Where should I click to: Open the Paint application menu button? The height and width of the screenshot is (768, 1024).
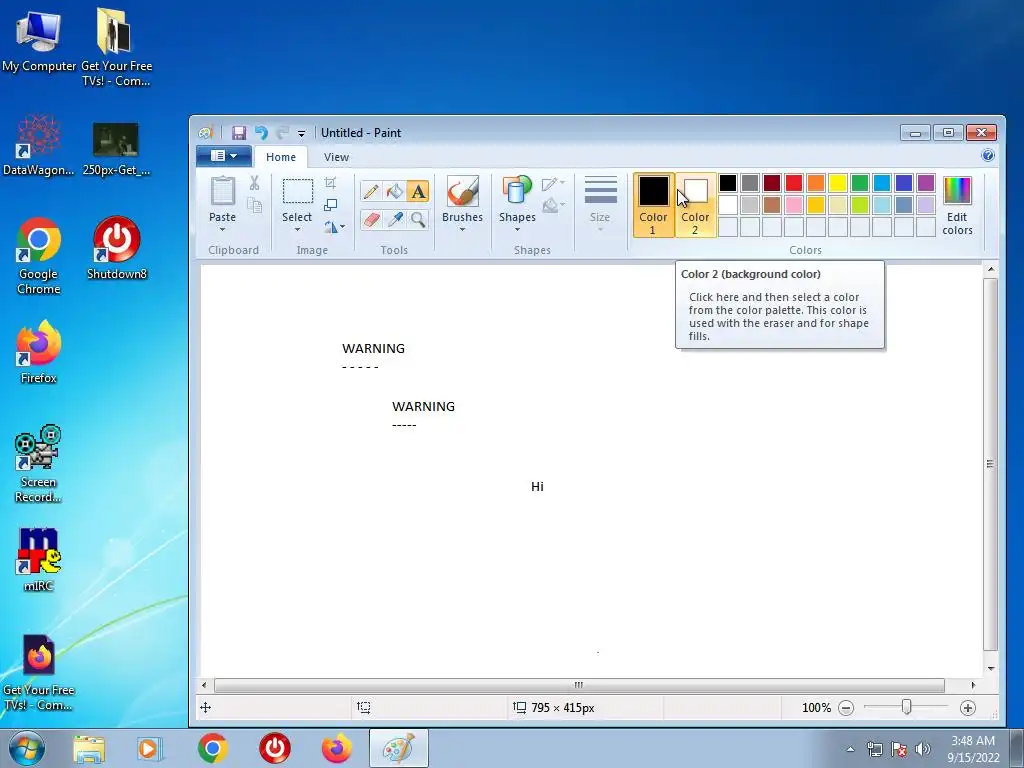pos(223,155)
